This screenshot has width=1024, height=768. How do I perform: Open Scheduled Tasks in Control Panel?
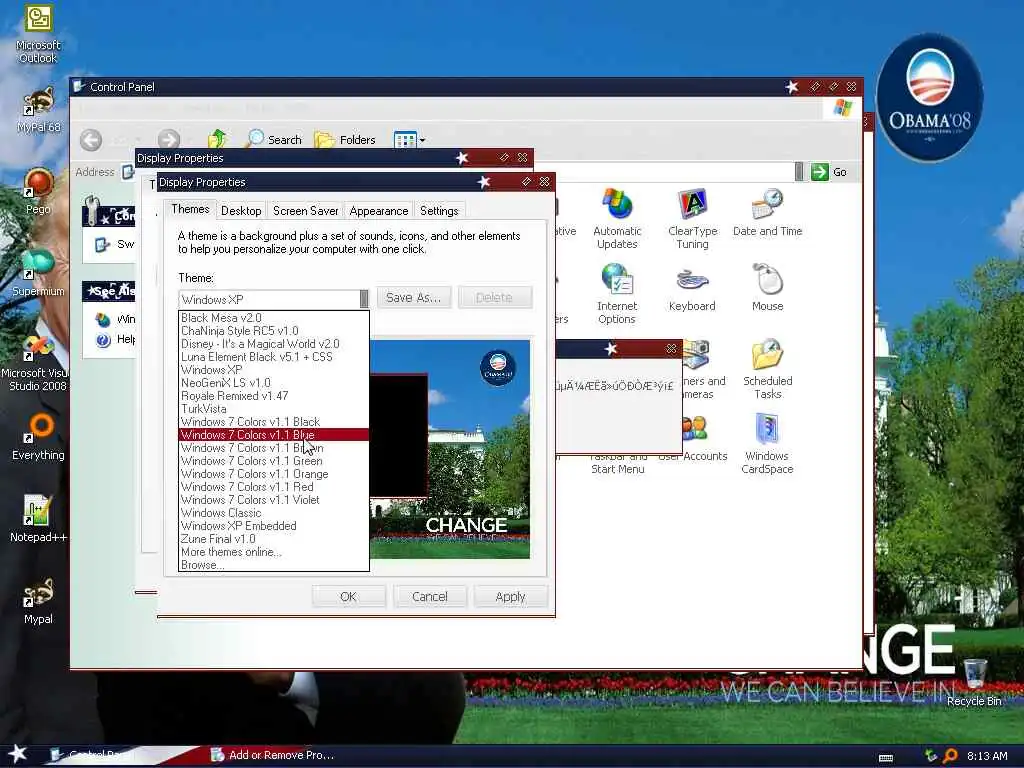(x=767, y=369)
